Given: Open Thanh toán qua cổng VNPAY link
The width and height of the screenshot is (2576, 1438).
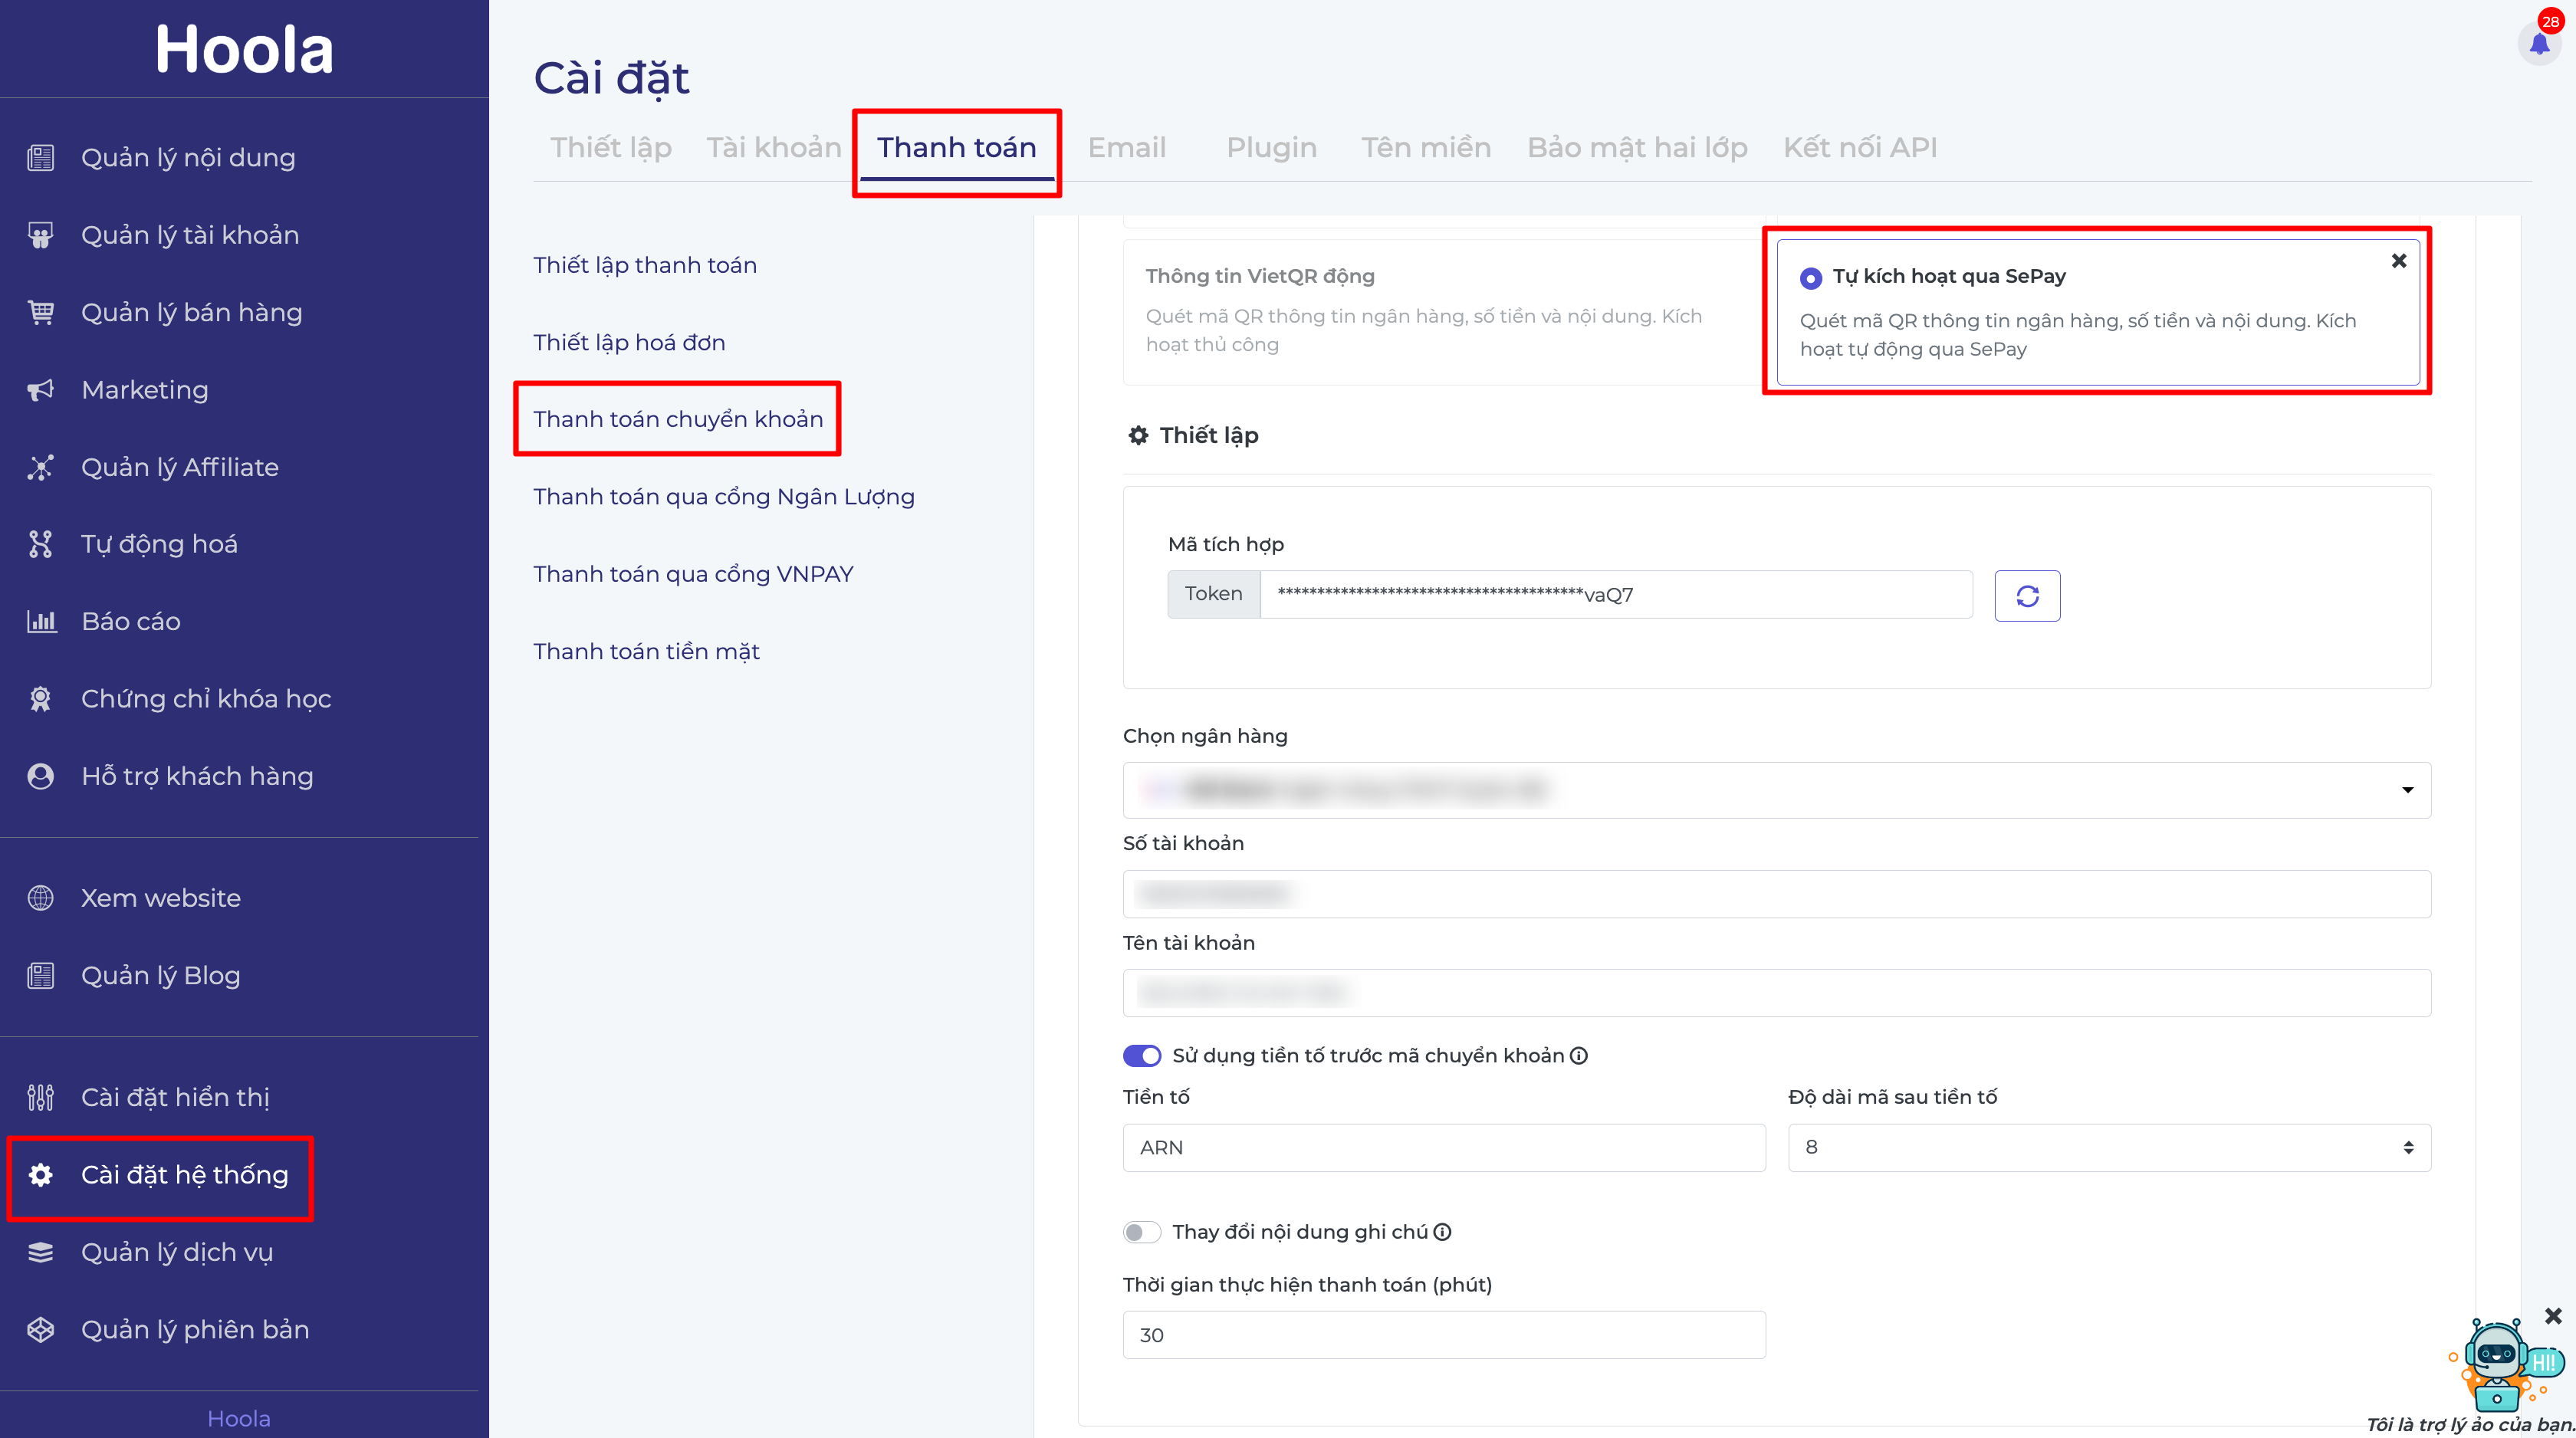Looking at the screenshot, I should tap(692, 574).
